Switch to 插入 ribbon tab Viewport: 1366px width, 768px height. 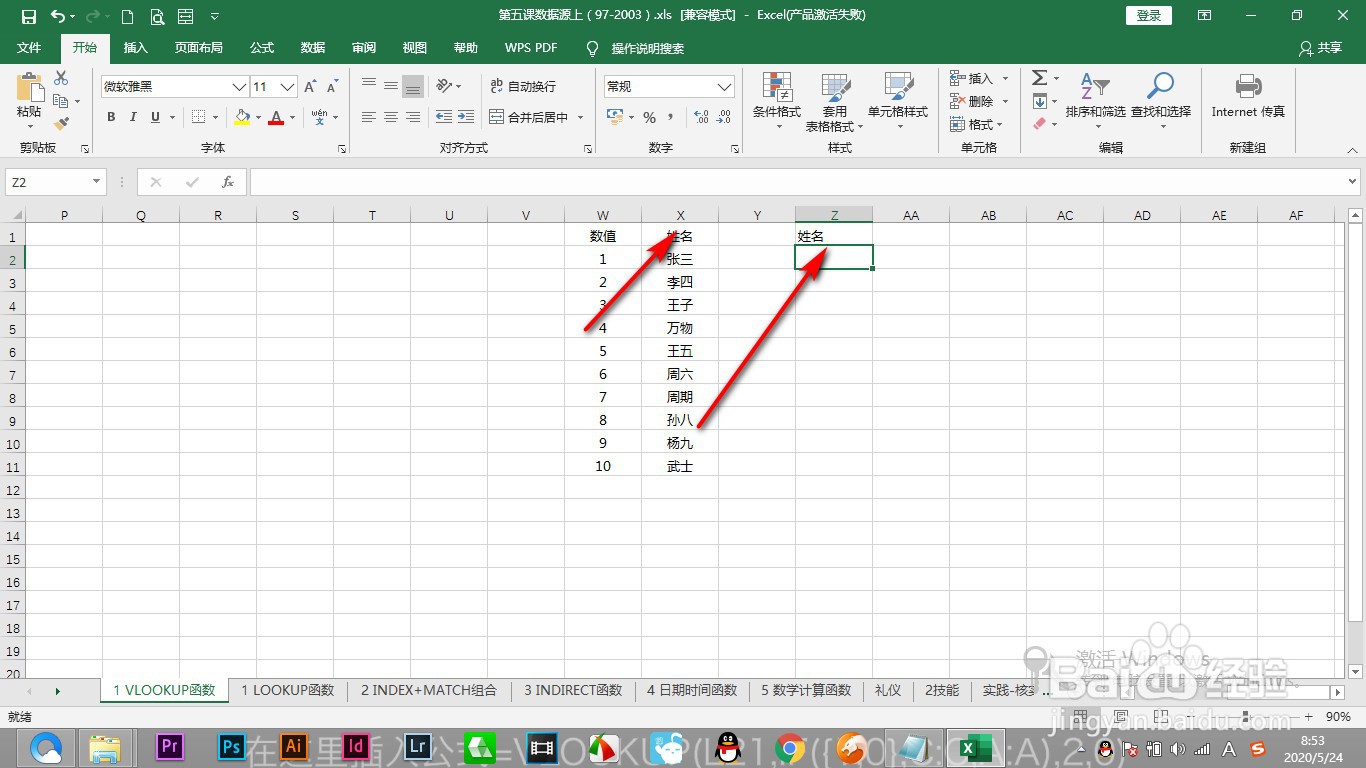click(x=136, y=48)
